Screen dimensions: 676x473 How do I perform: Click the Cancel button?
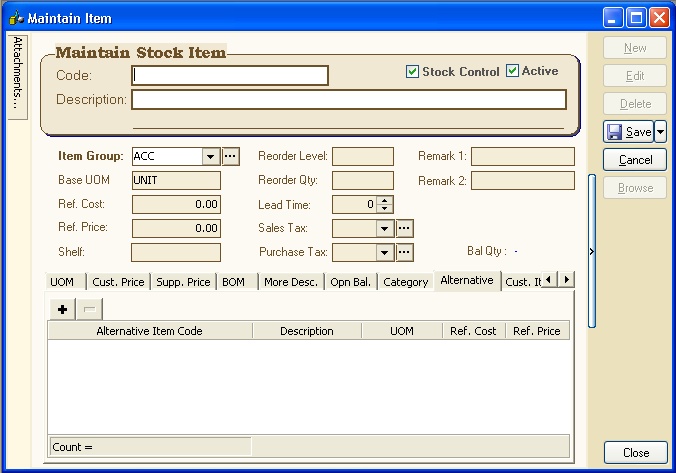click(x=635, y=160)
